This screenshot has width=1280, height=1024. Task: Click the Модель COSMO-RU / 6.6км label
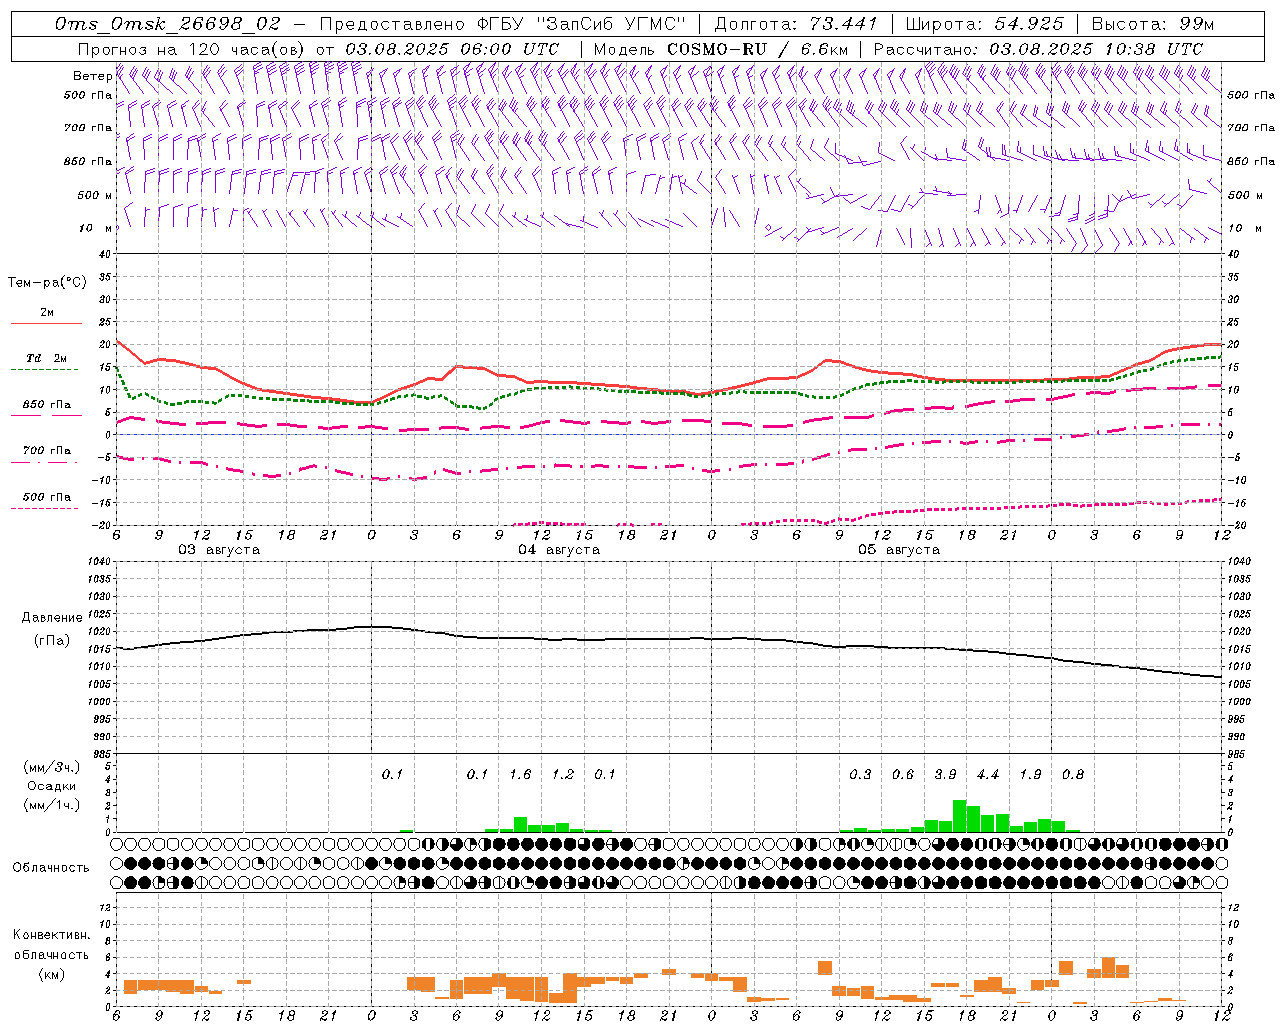tap(721, 49)
